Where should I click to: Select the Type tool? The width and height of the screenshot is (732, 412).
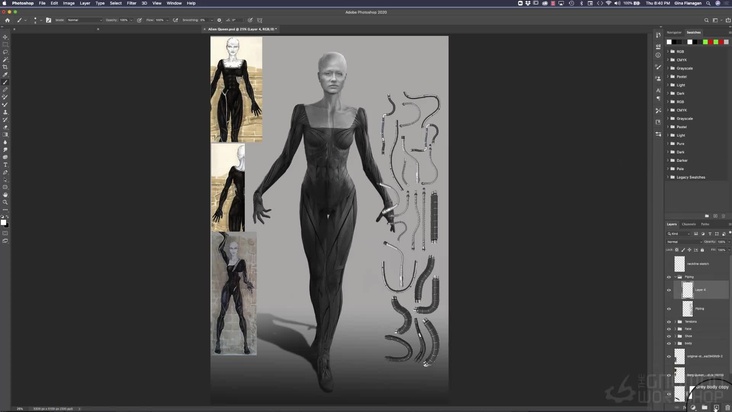click(5, 165)
